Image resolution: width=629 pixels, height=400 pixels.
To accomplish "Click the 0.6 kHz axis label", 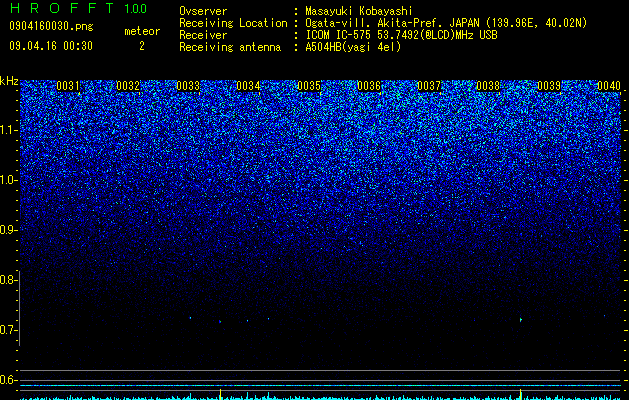I will coord(8,380).
